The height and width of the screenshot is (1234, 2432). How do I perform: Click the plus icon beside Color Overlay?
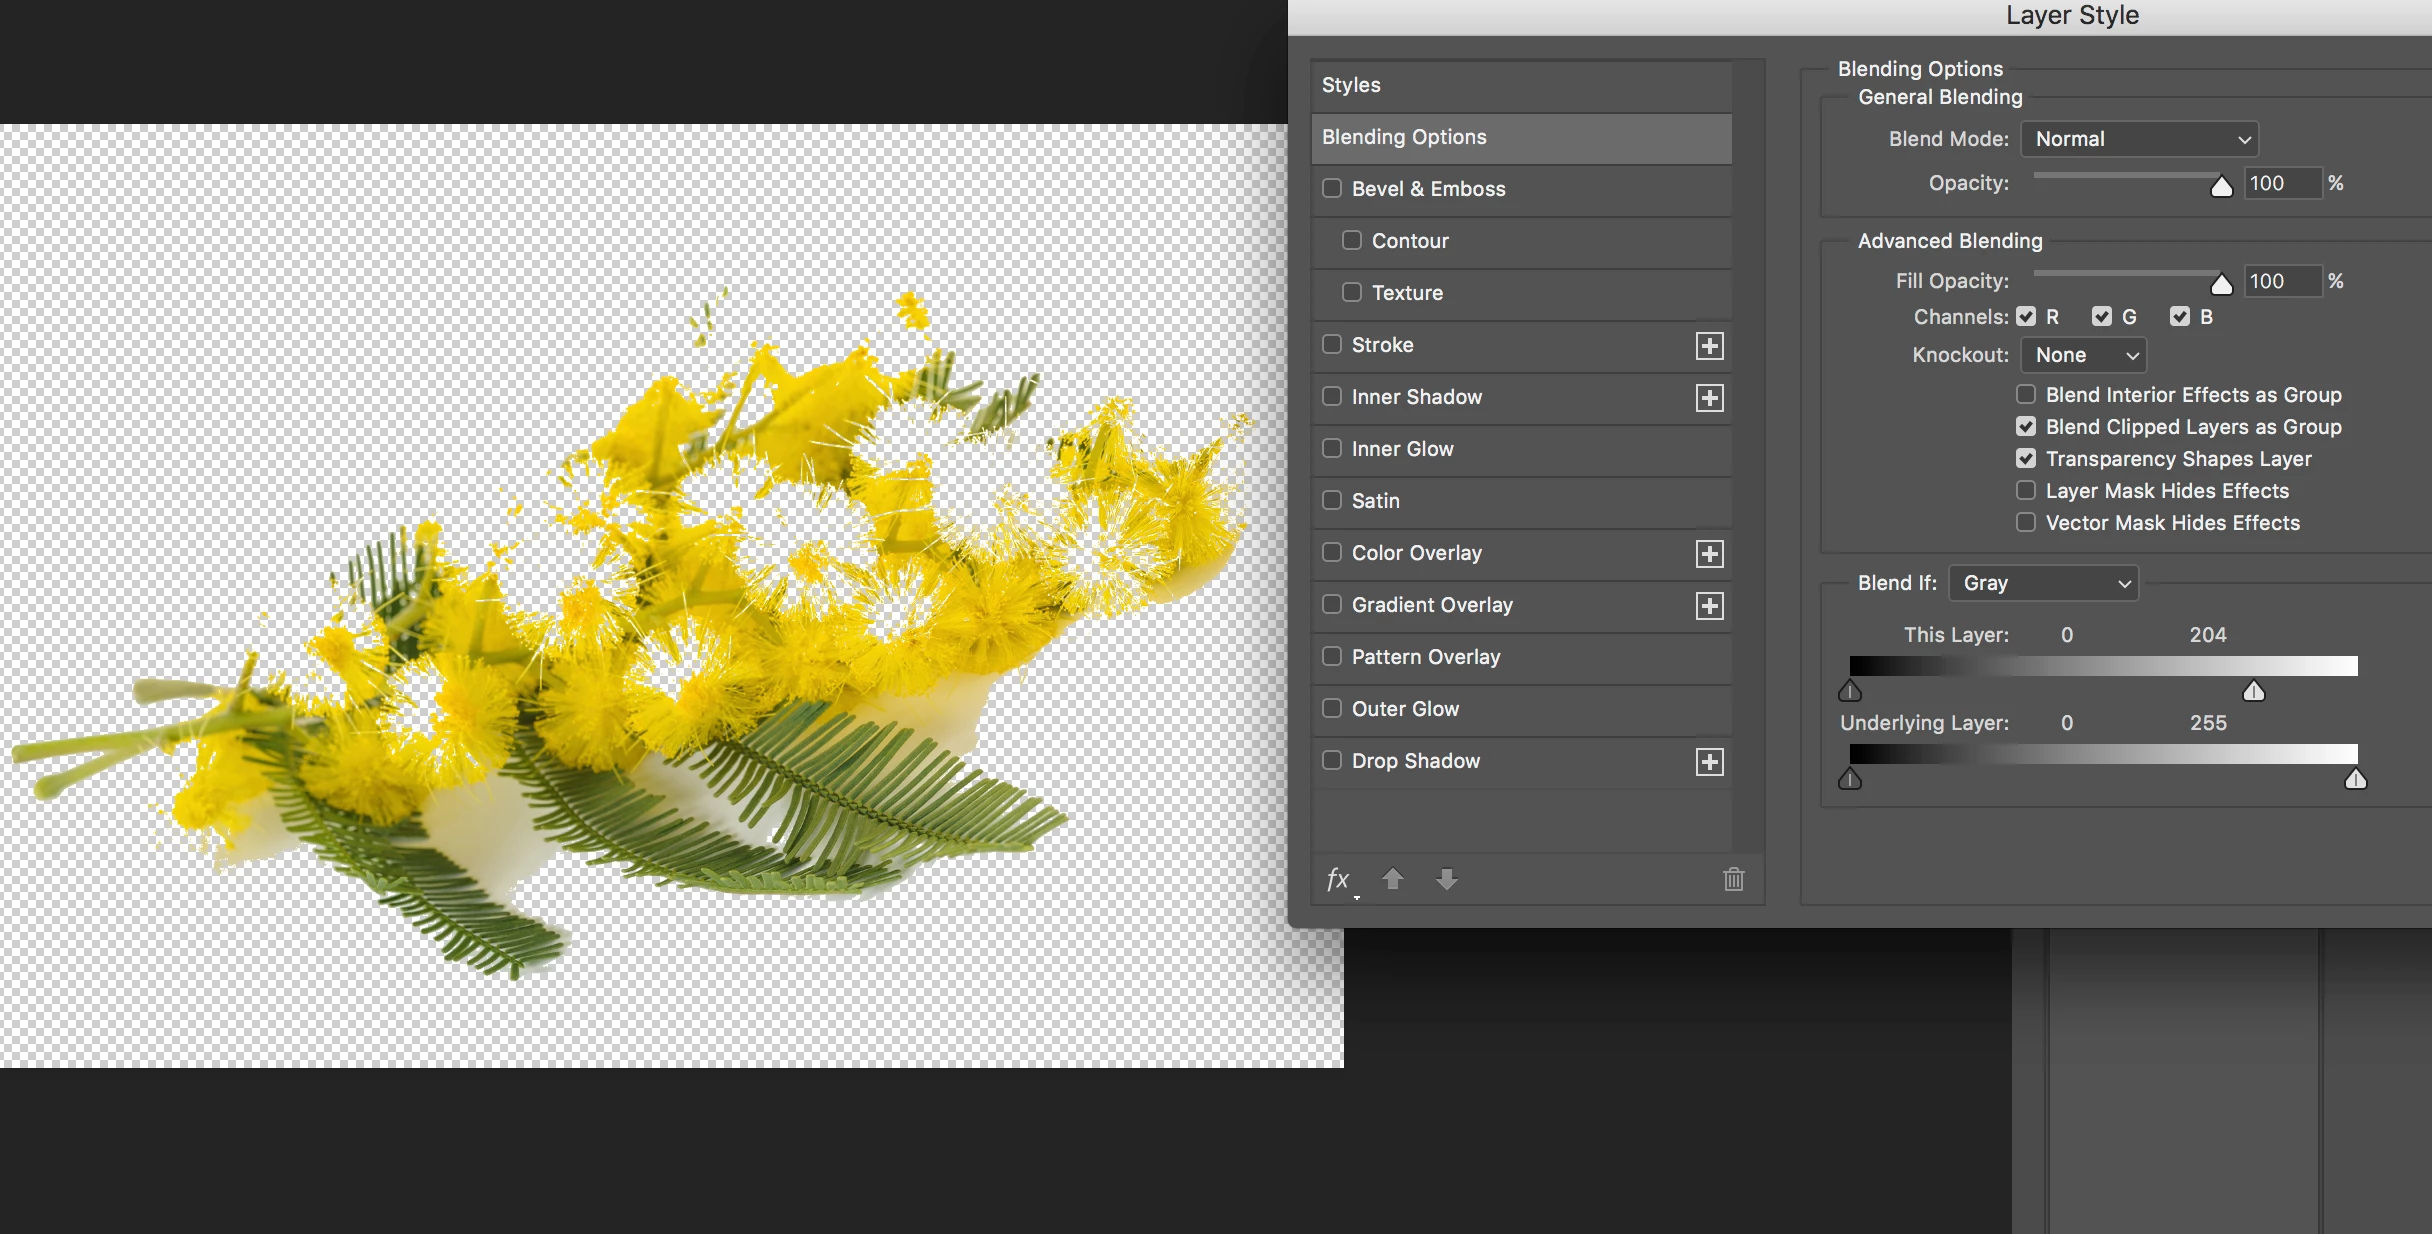[1709, 554]
